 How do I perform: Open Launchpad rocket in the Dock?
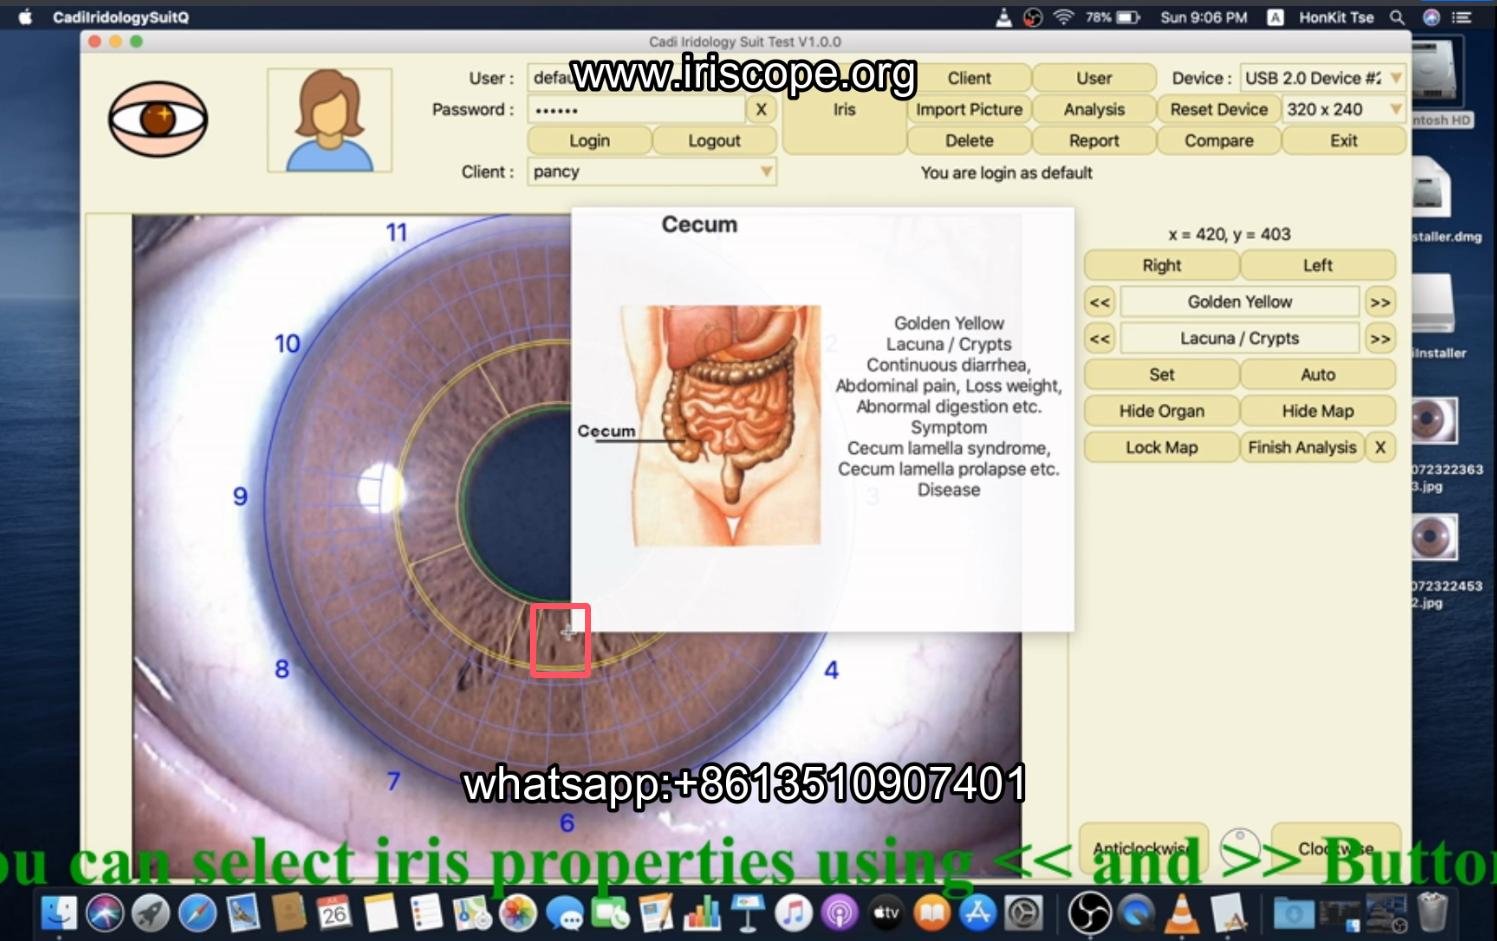point(151,912)
